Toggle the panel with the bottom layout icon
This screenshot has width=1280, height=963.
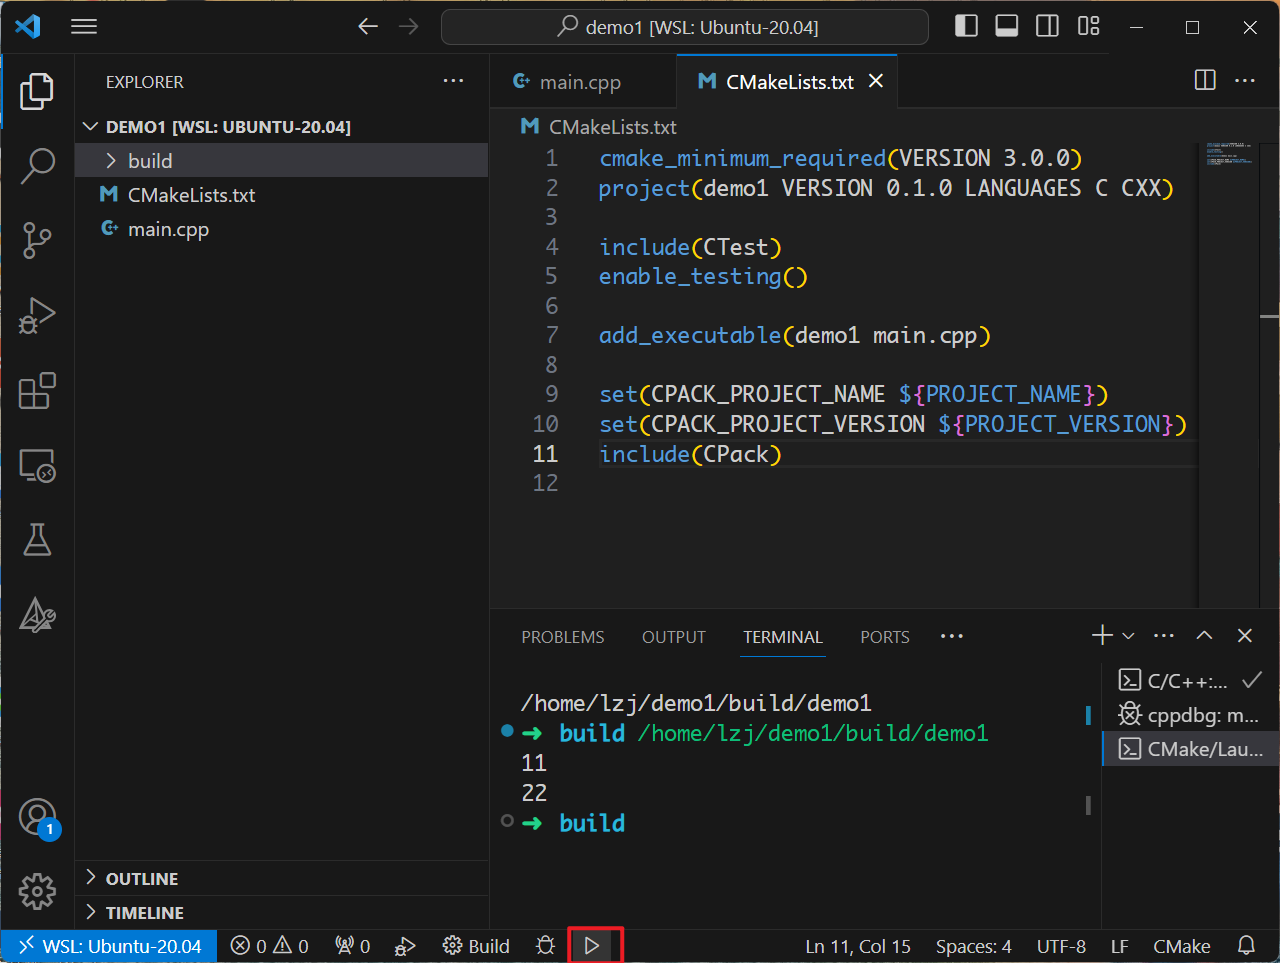[x=1006, y=26]
